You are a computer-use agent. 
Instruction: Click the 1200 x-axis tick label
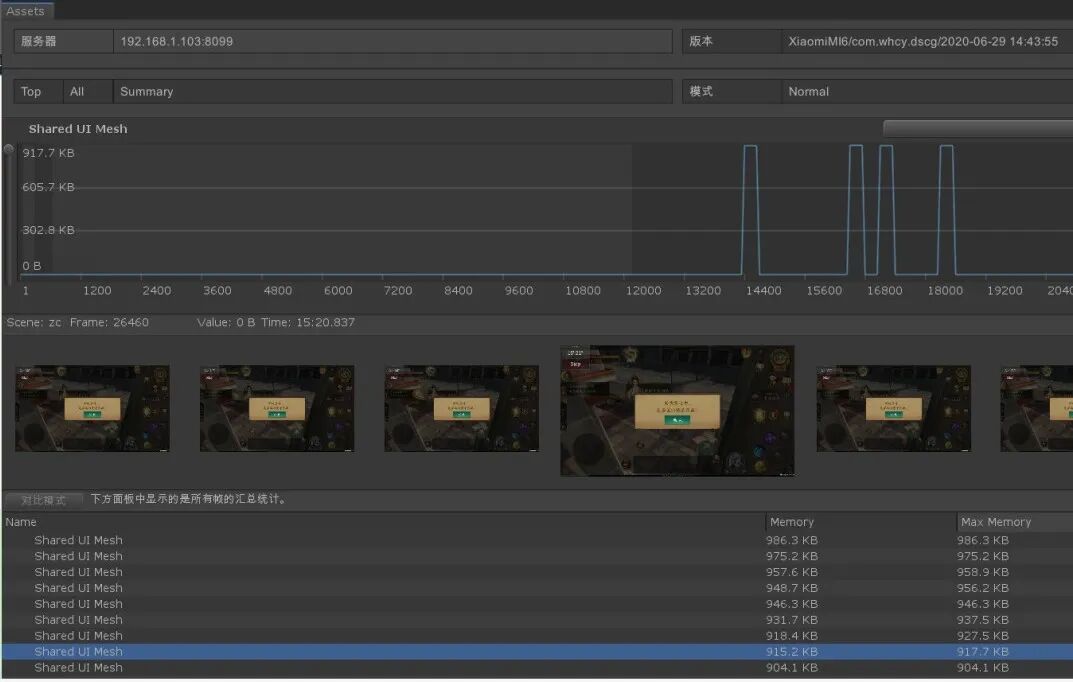pos(97,291)
